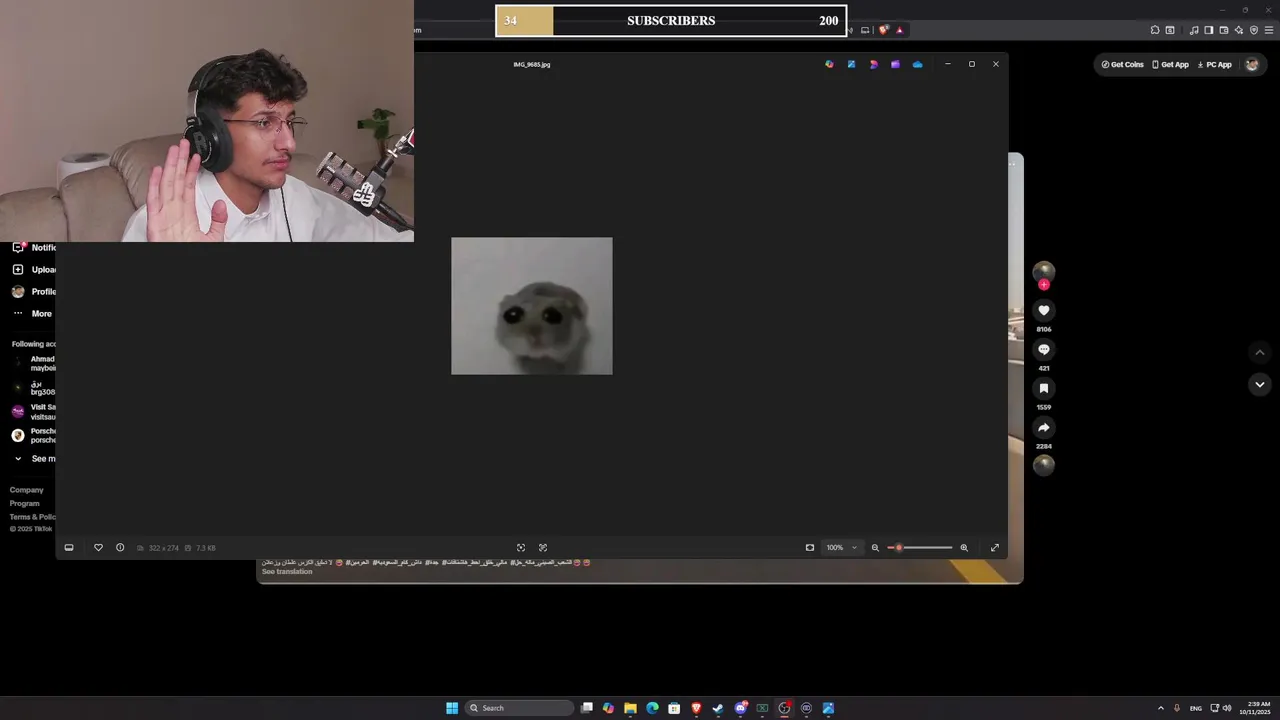Screen dimensions: 1280x720
Task: Click the taskbar Search box
Action: (520, 708)
